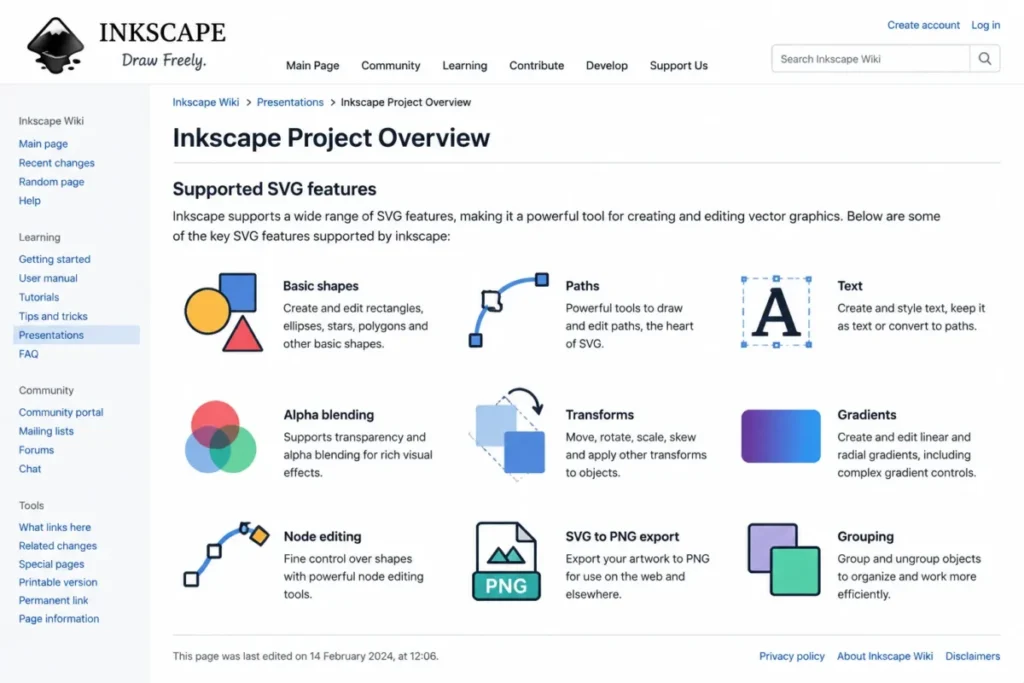Click the Basic shapes heading text
This screenshot has width=1024, height=683.
[x=321, y=286]
